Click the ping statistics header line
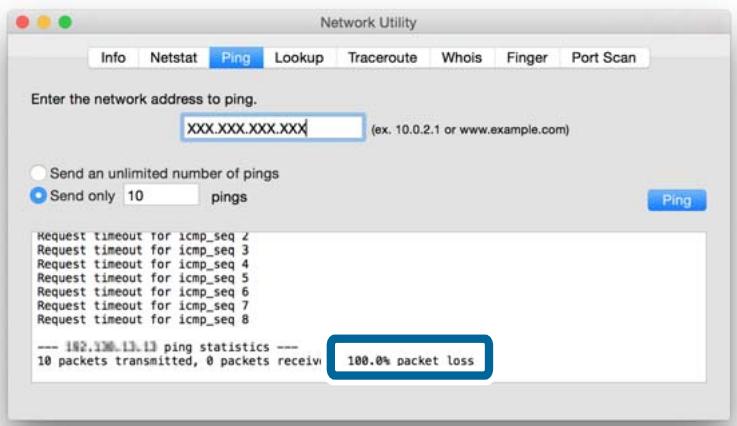This screenshot has height=426, width=737. 167,347
